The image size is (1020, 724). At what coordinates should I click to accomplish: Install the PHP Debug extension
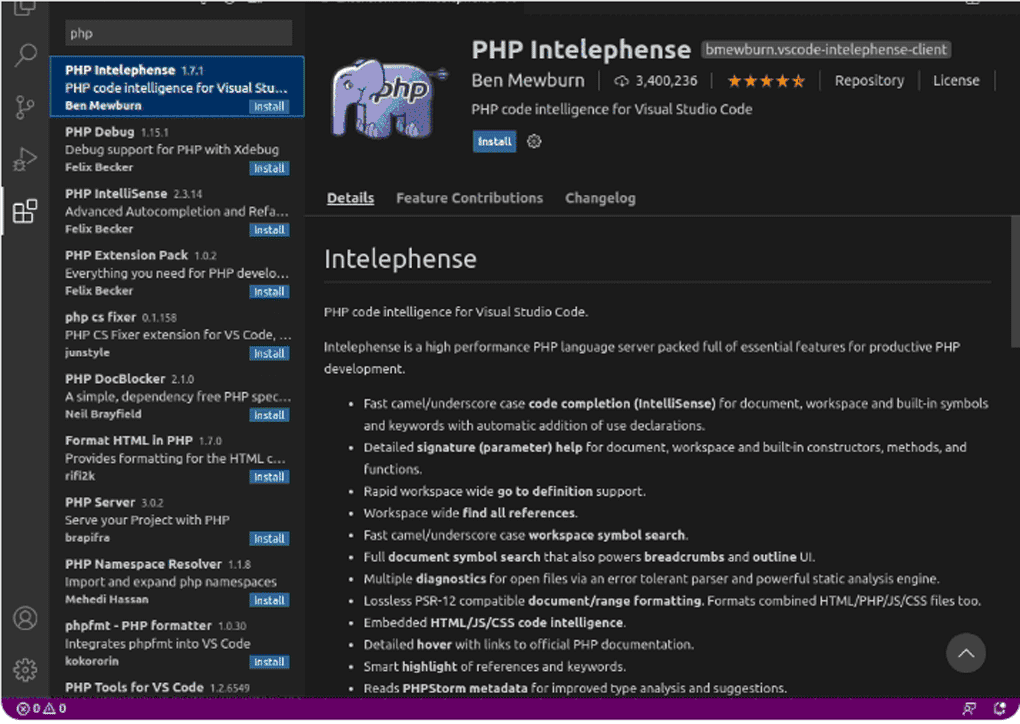pos(269,168)
